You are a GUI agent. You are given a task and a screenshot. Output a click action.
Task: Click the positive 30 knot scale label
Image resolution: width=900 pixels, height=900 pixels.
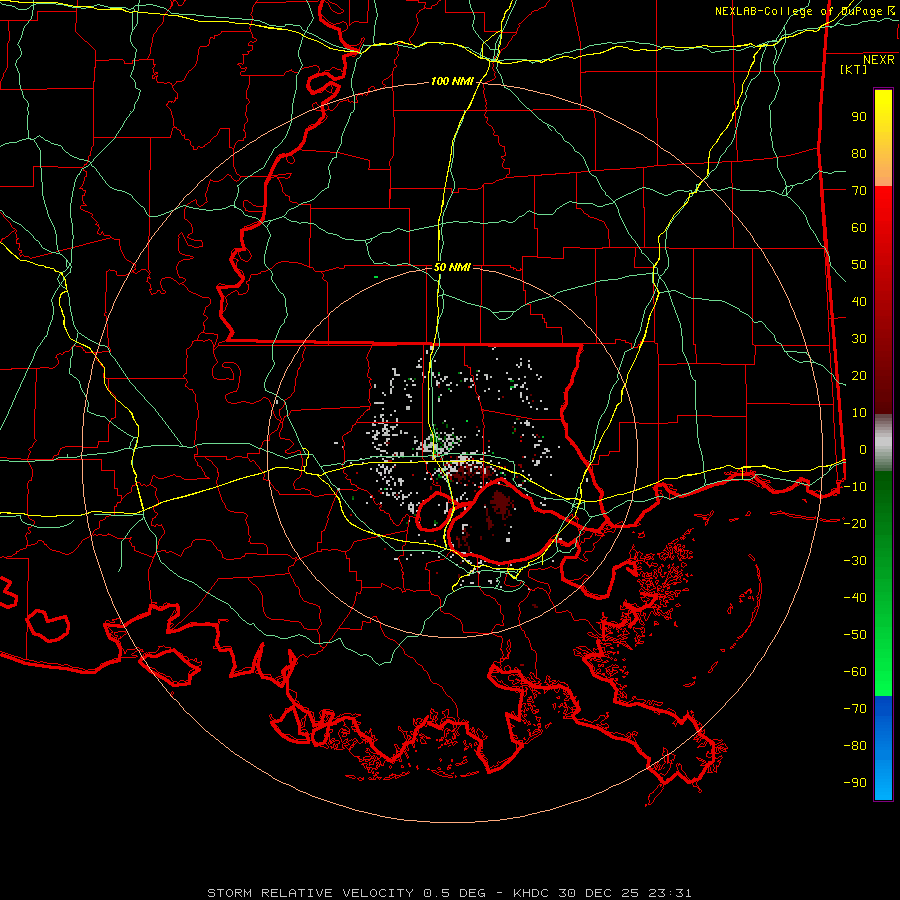tap(859, 339)
